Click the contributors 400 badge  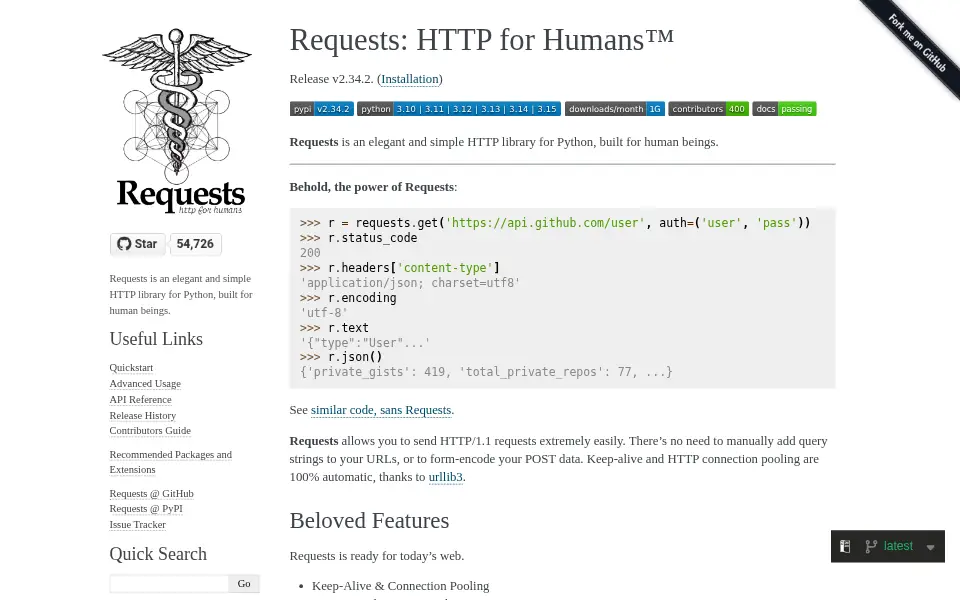[708, 109]
